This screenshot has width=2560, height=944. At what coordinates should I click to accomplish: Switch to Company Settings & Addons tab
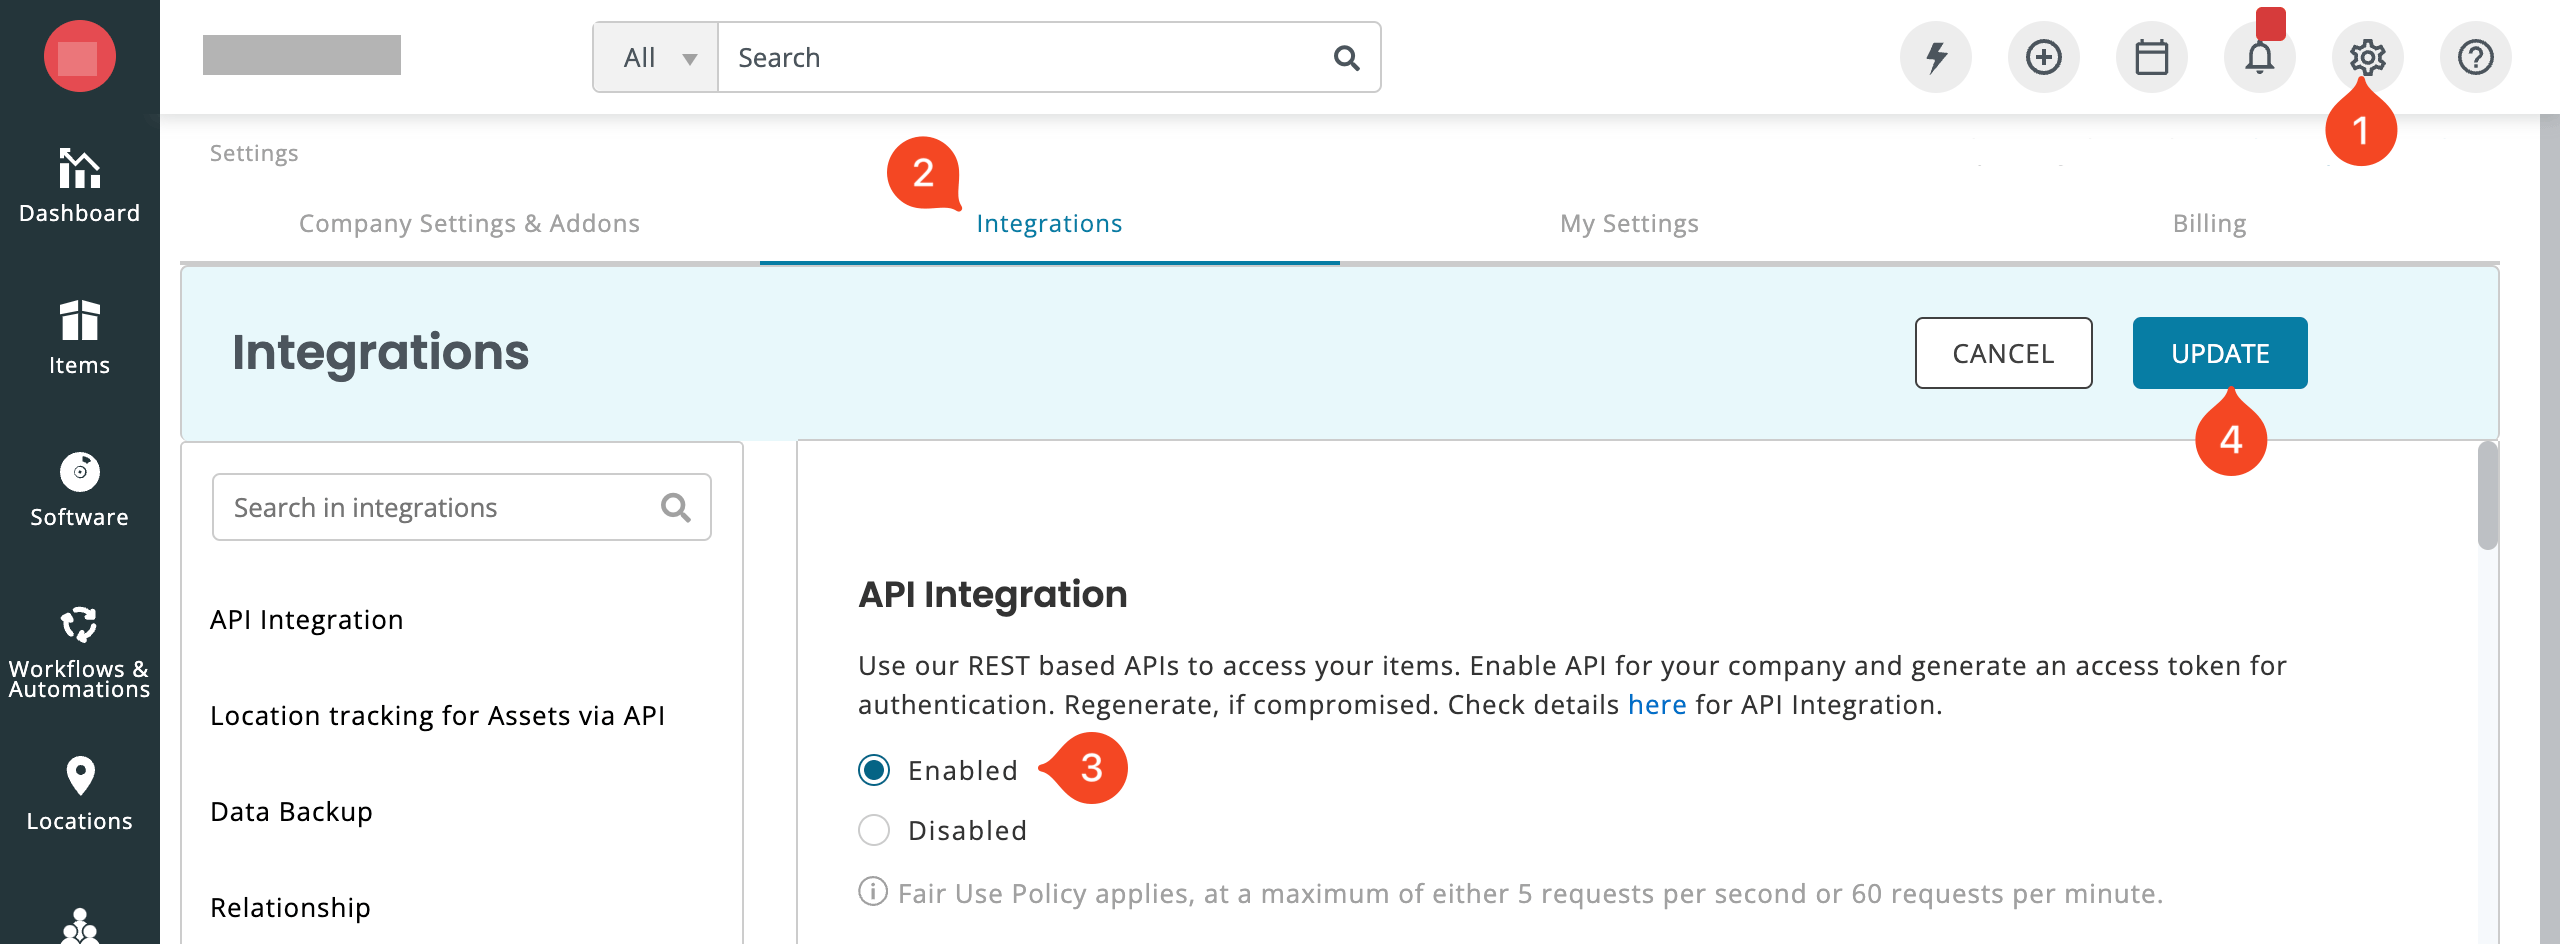pos(469,223)
